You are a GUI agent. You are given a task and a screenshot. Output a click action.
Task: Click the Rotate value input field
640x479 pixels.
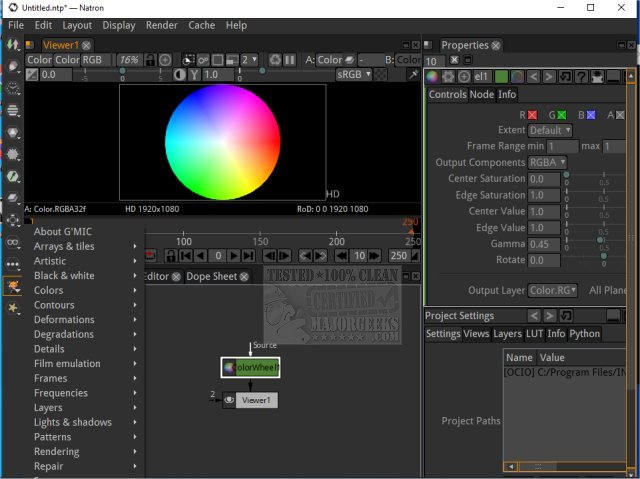543,261
